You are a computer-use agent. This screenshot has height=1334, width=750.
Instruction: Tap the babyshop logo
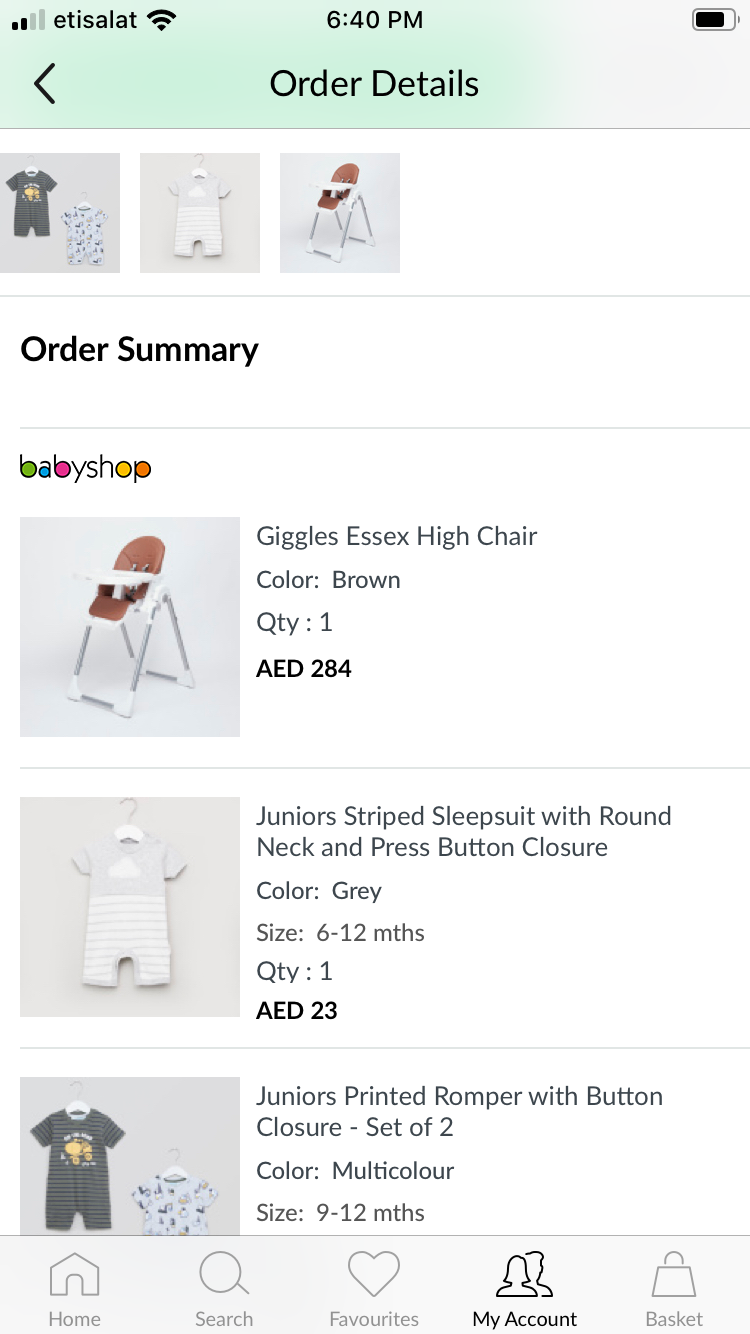[85, 468]
